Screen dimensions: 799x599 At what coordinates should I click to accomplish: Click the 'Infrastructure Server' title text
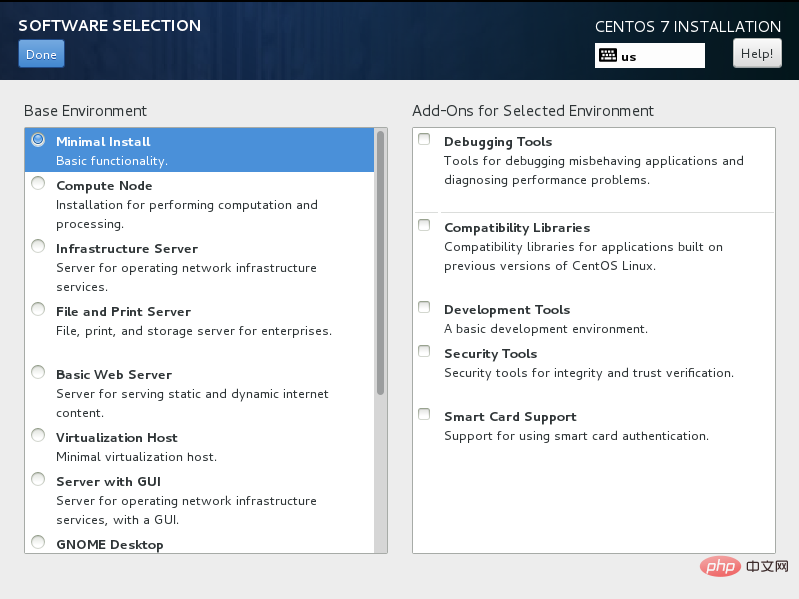[x=127, y=249]
